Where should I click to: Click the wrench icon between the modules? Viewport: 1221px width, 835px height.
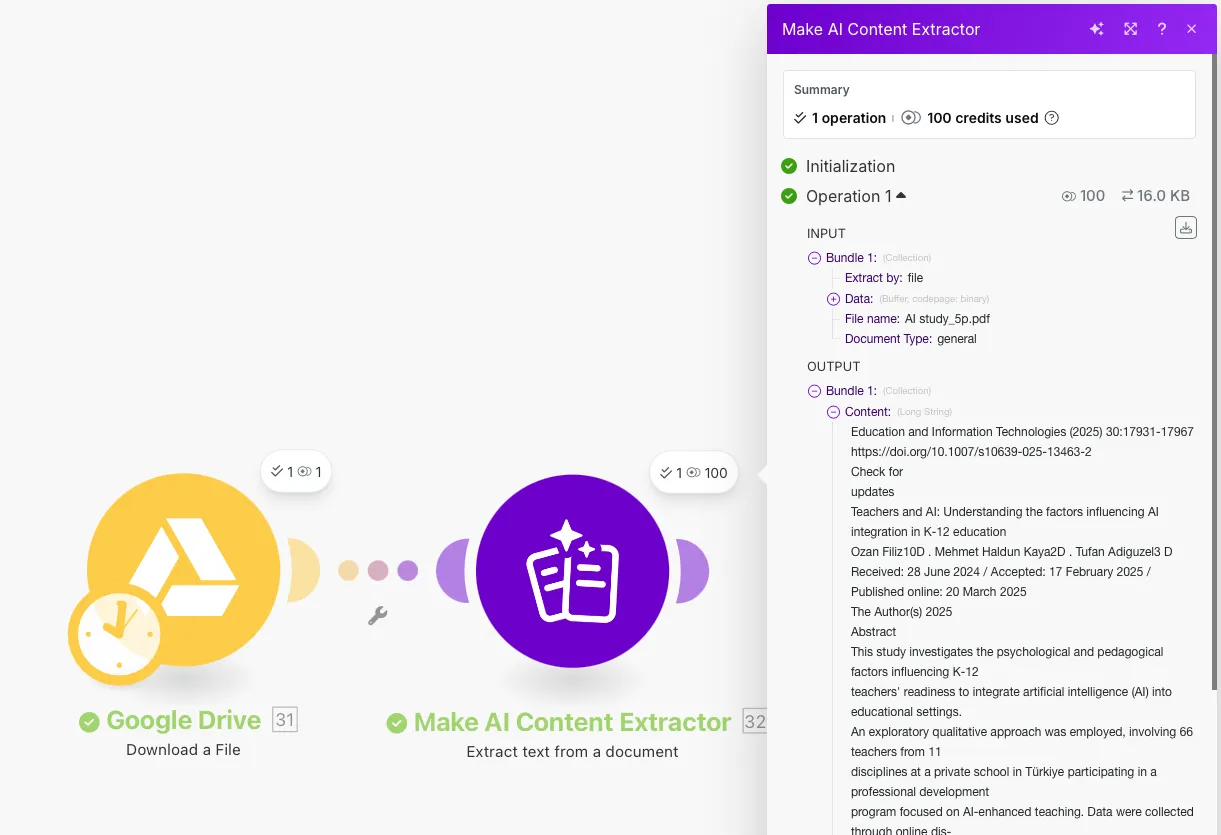(377, 616)
